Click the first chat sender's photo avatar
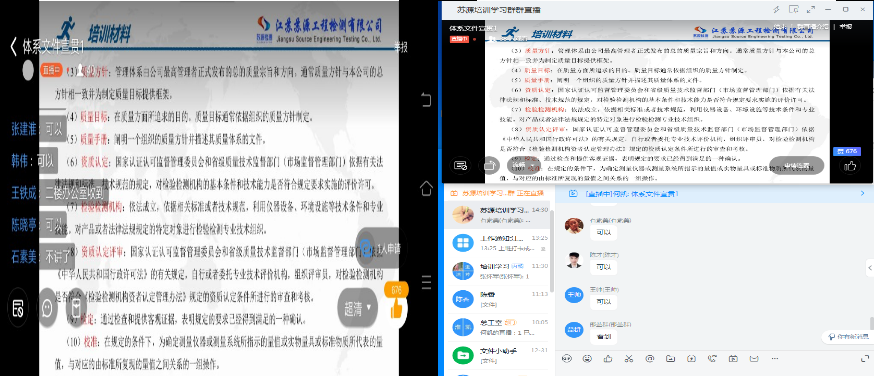The width and height of the screenshot is (874, 376). pyautogui.click(x=574, y=226)
